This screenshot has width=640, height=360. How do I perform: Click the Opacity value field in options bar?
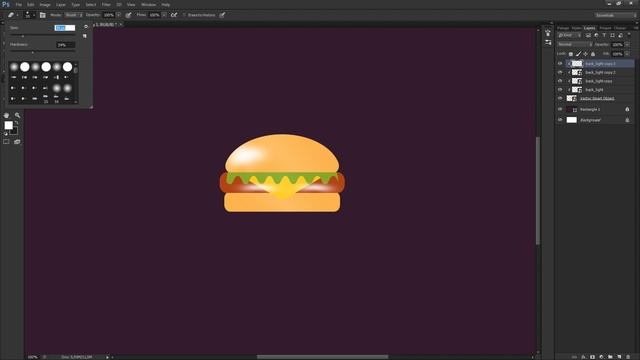109,15
